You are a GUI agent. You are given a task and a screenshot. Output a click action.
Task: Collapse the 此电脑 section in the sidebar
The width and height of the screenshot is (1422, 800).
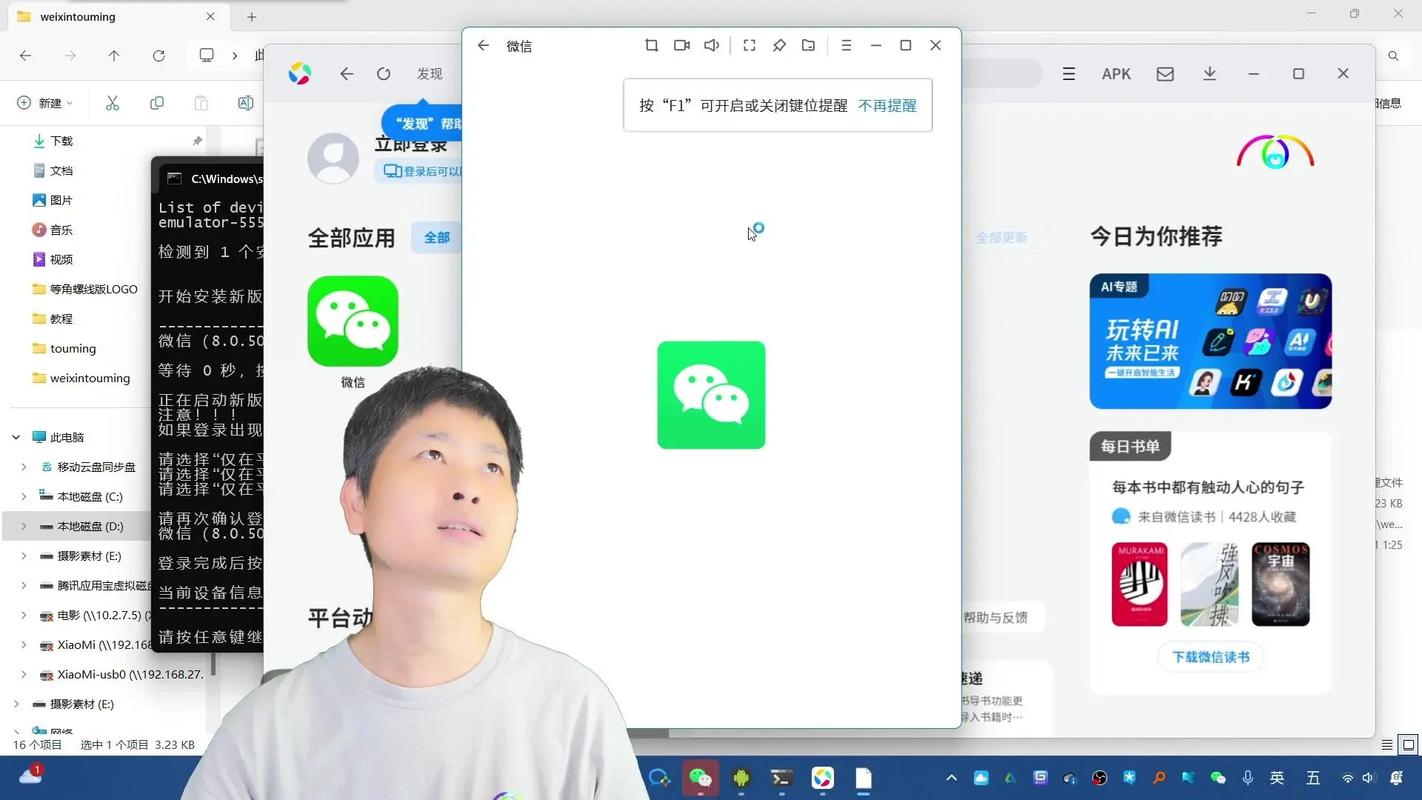14,437
